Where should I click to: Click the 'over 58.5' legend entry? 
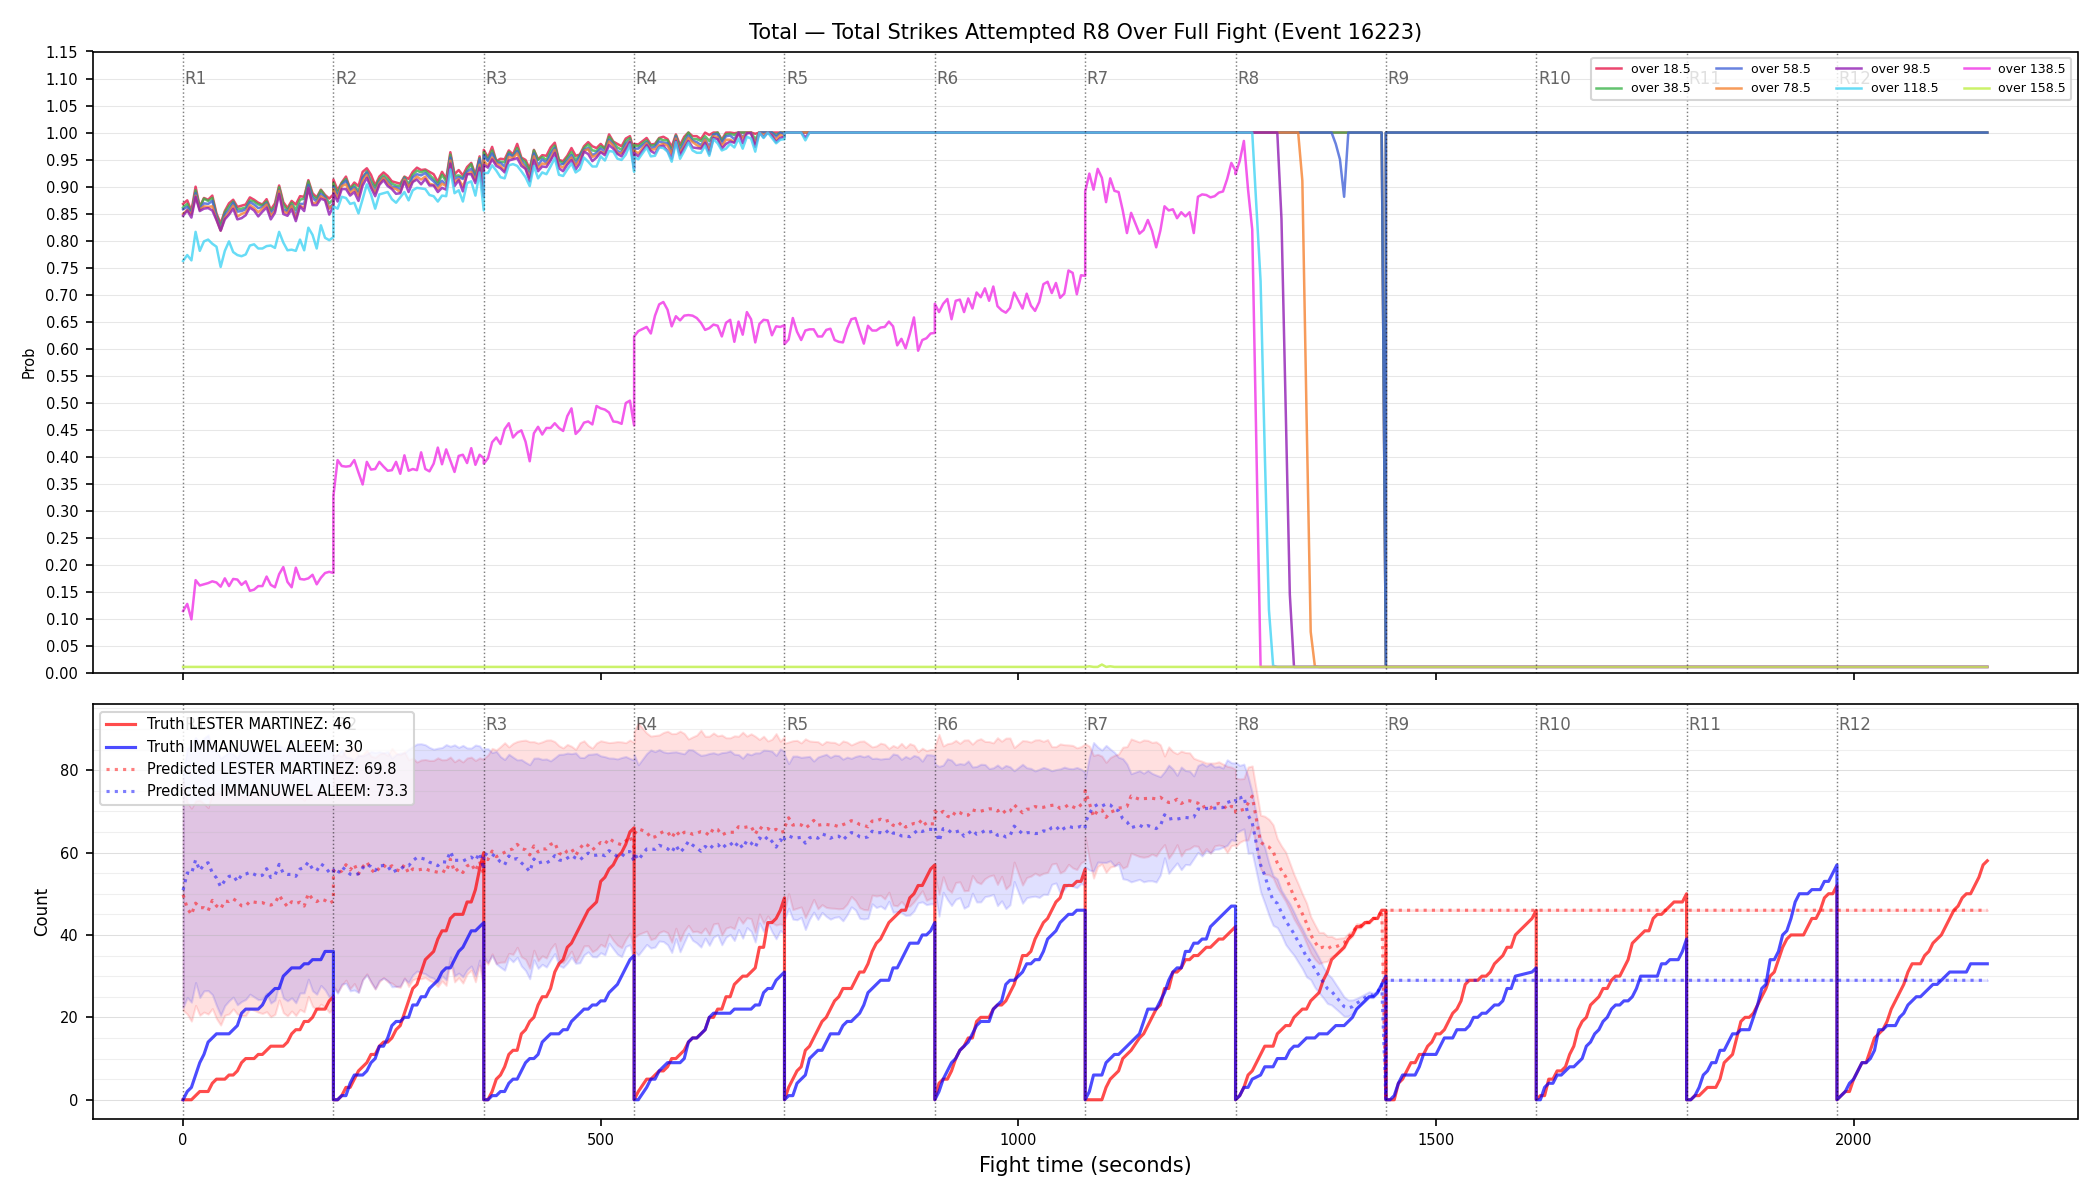tap(1763, 69)
